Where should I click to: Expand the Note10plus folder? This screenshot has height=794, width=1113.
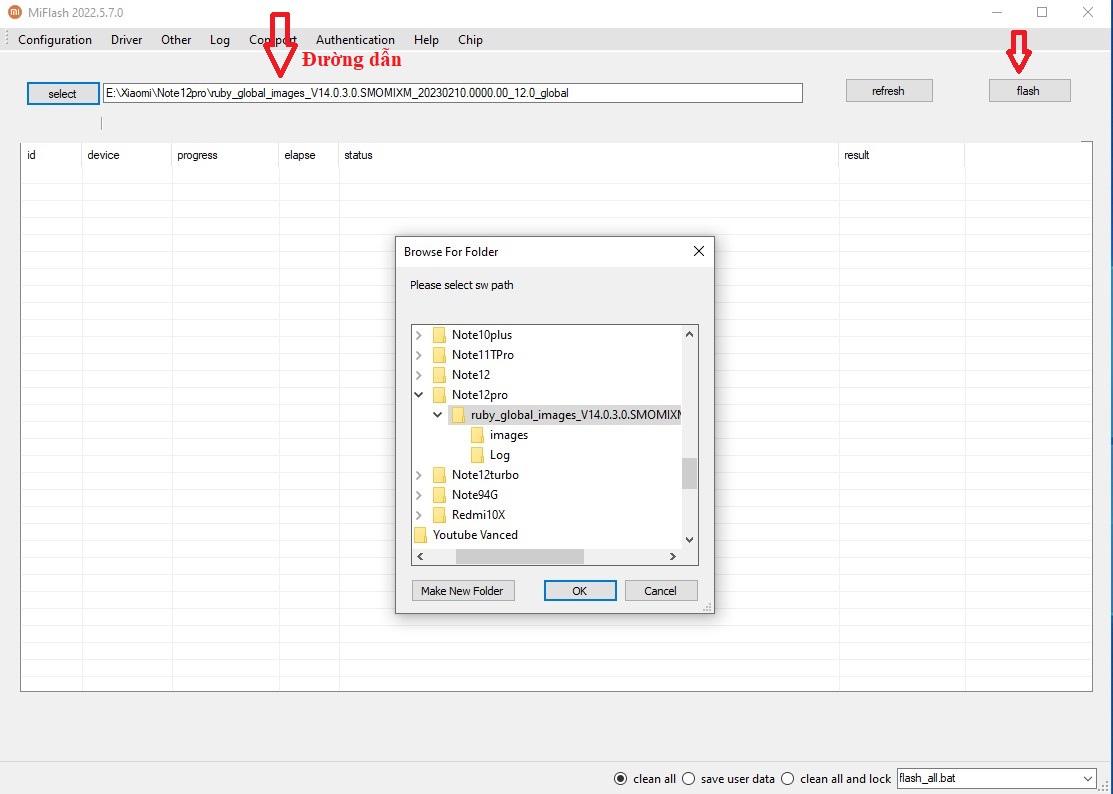[419, 335]
